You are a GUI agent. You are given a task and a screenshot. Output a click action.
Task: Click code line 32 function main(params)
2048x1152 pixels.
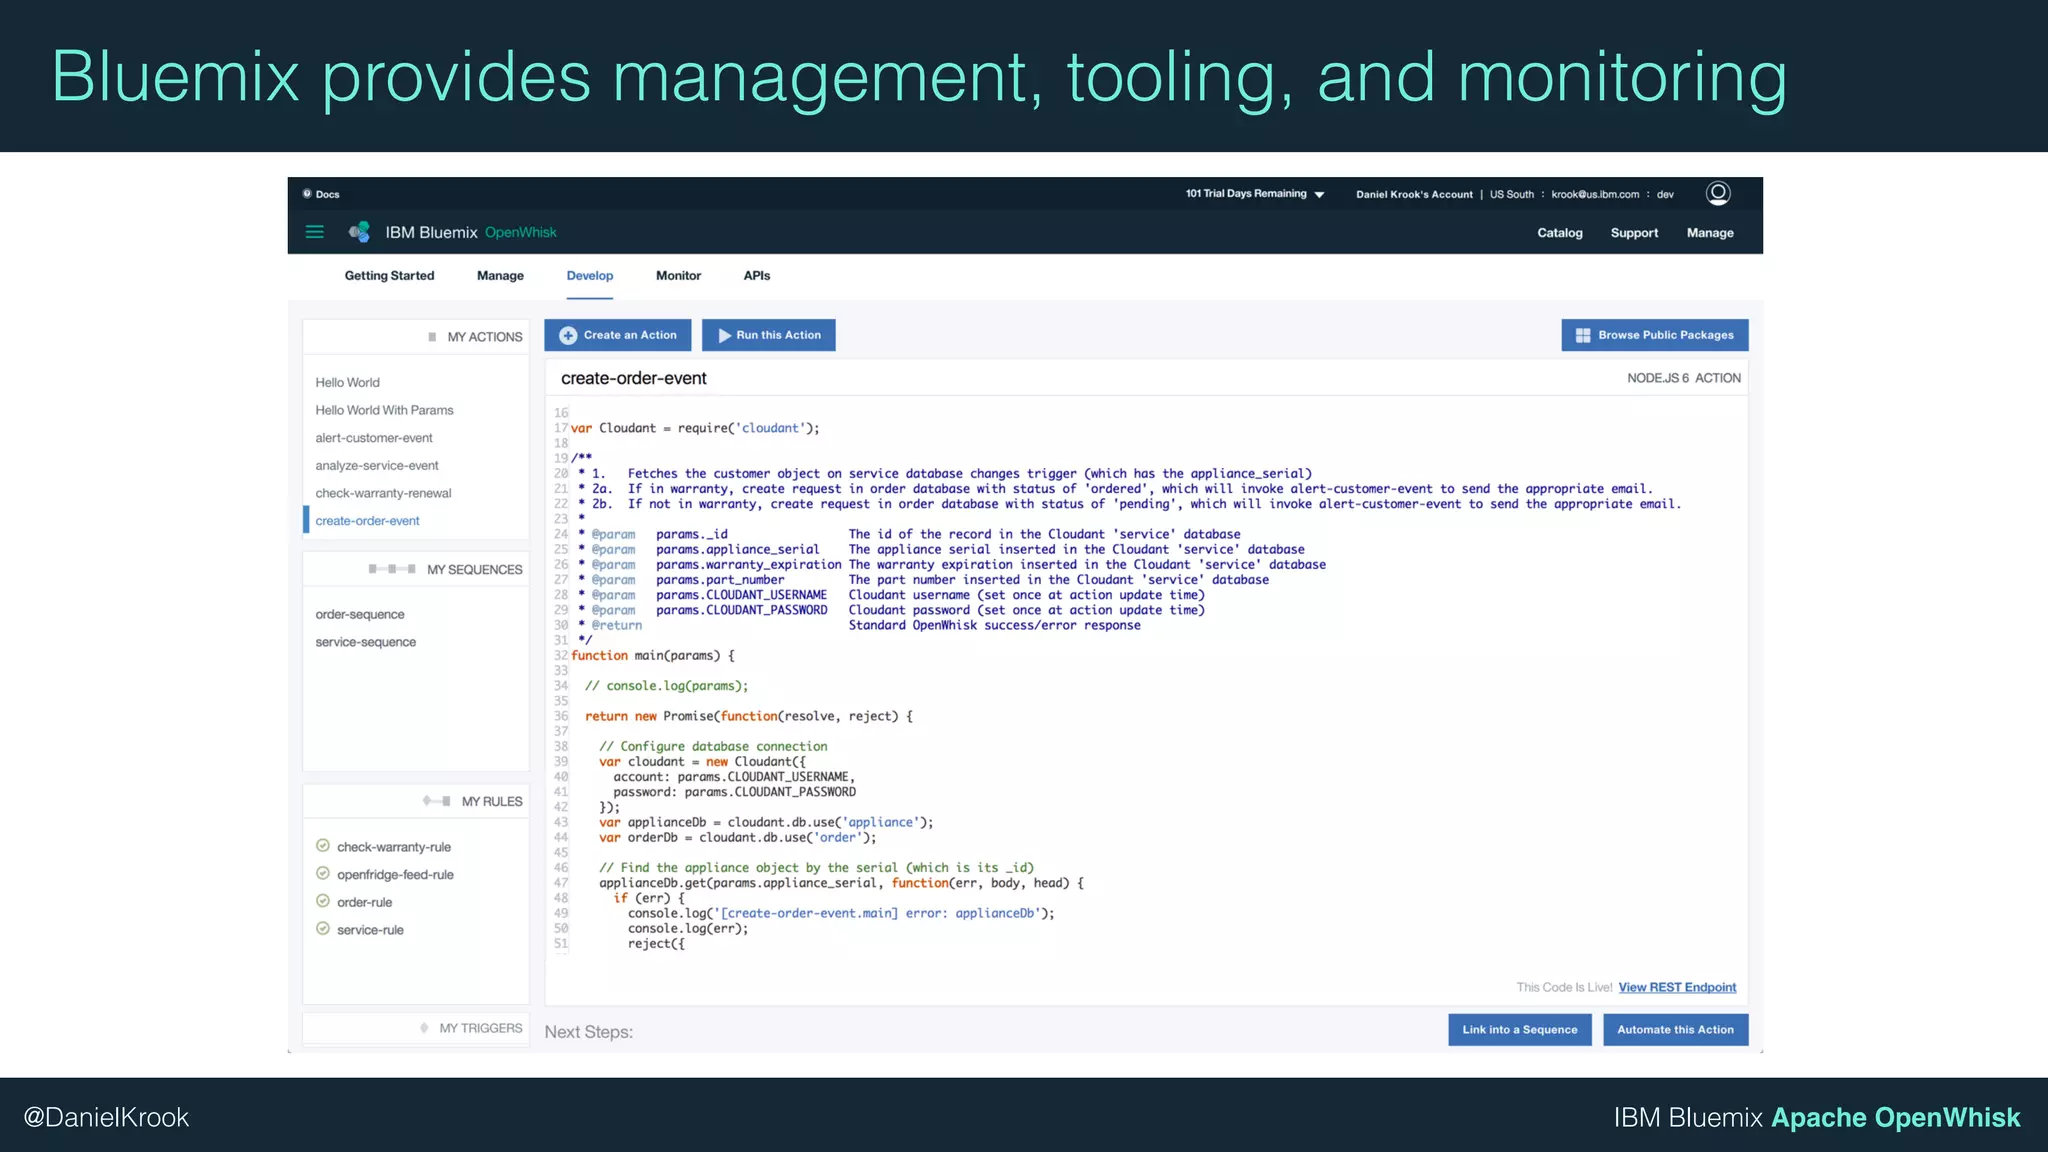652,656
